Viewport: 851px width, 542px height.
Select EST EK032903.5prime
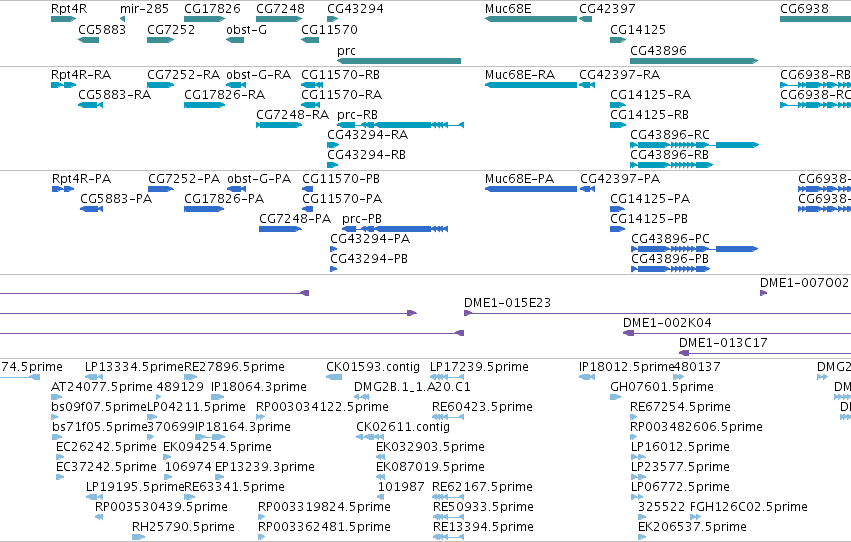coord(430,447)
